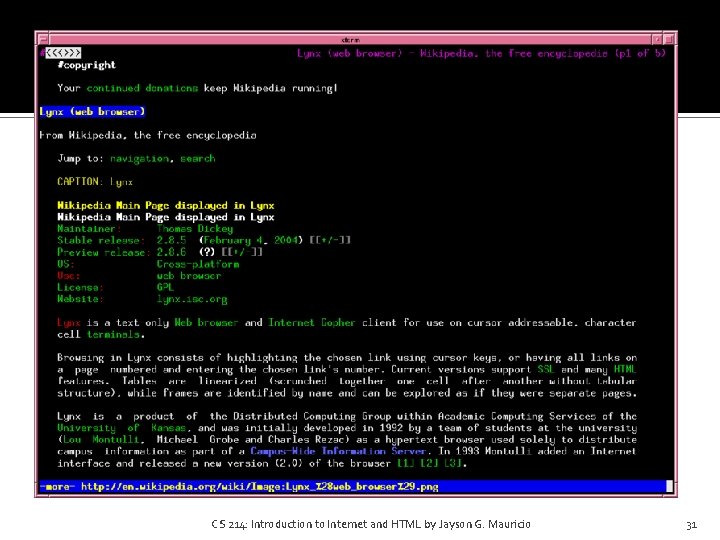Open the reference "[3]" footnote link
The height and width of the screenshot is (540, 720).
click(453, 463)
